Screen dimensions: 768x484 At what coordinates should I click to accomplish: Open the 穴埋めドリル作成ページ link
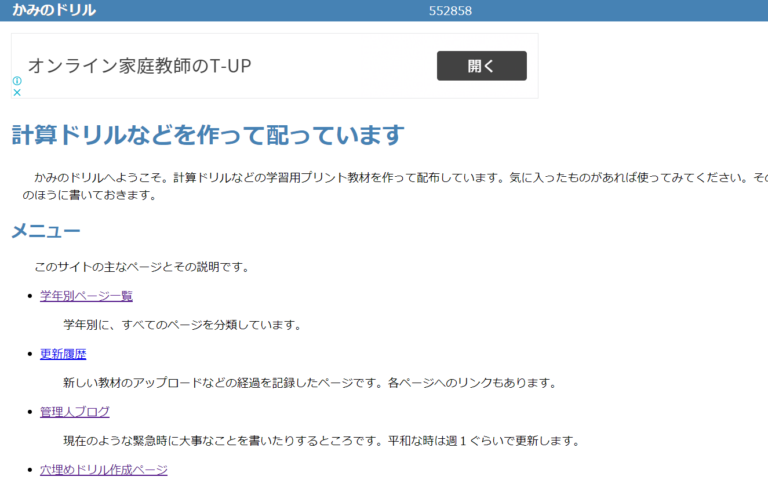pyautogui.click(x=104, y=470)
